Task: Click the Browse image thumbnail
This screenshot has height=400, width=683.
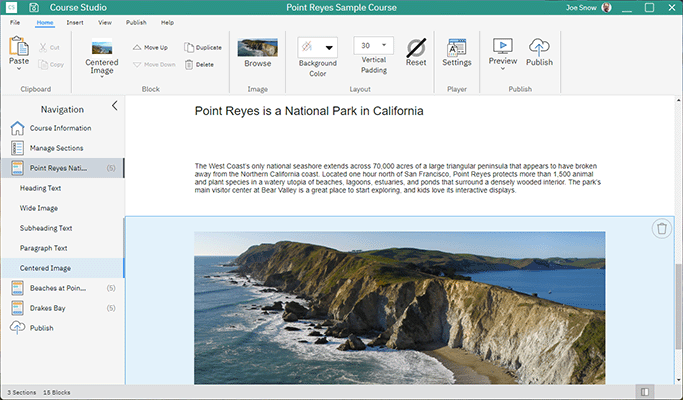Action: click(257, 47)
